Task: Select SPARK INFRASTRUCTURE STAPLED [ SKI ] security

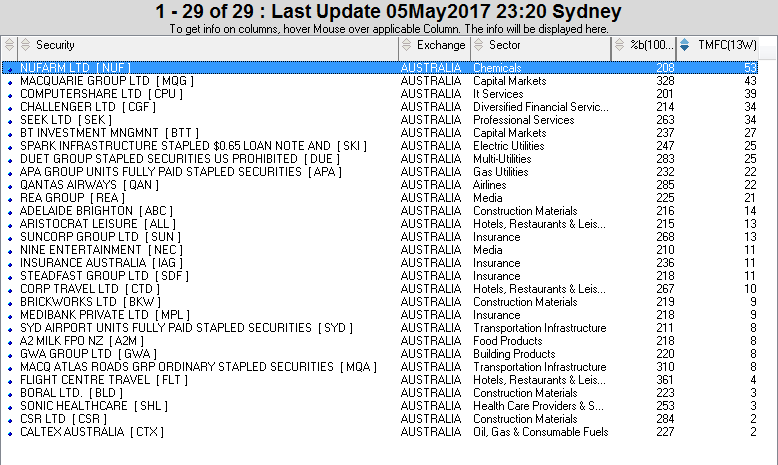Action: [x=194, y=145]
